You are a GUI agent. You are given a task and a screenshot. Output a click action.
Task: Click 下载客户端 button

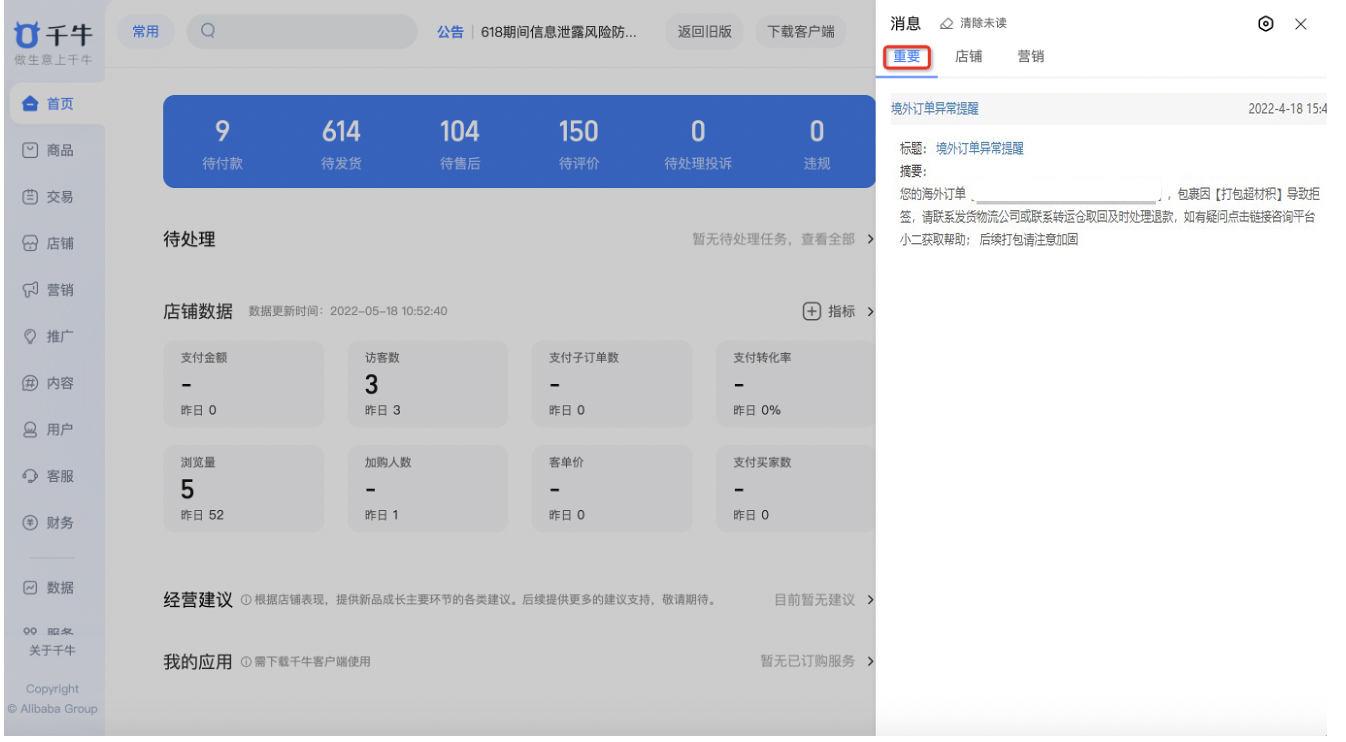(x=801, y=31)
